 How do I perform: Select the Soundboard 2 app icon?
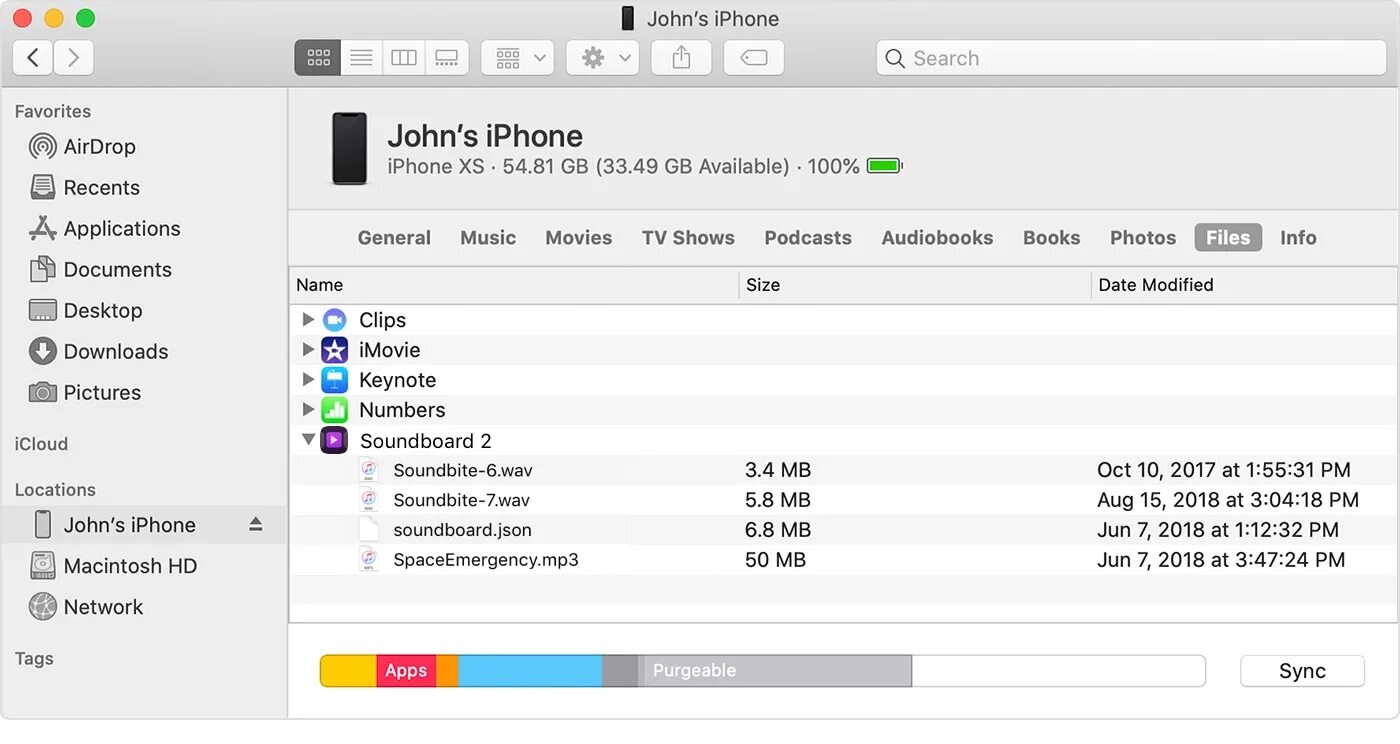tap(334, 440)
